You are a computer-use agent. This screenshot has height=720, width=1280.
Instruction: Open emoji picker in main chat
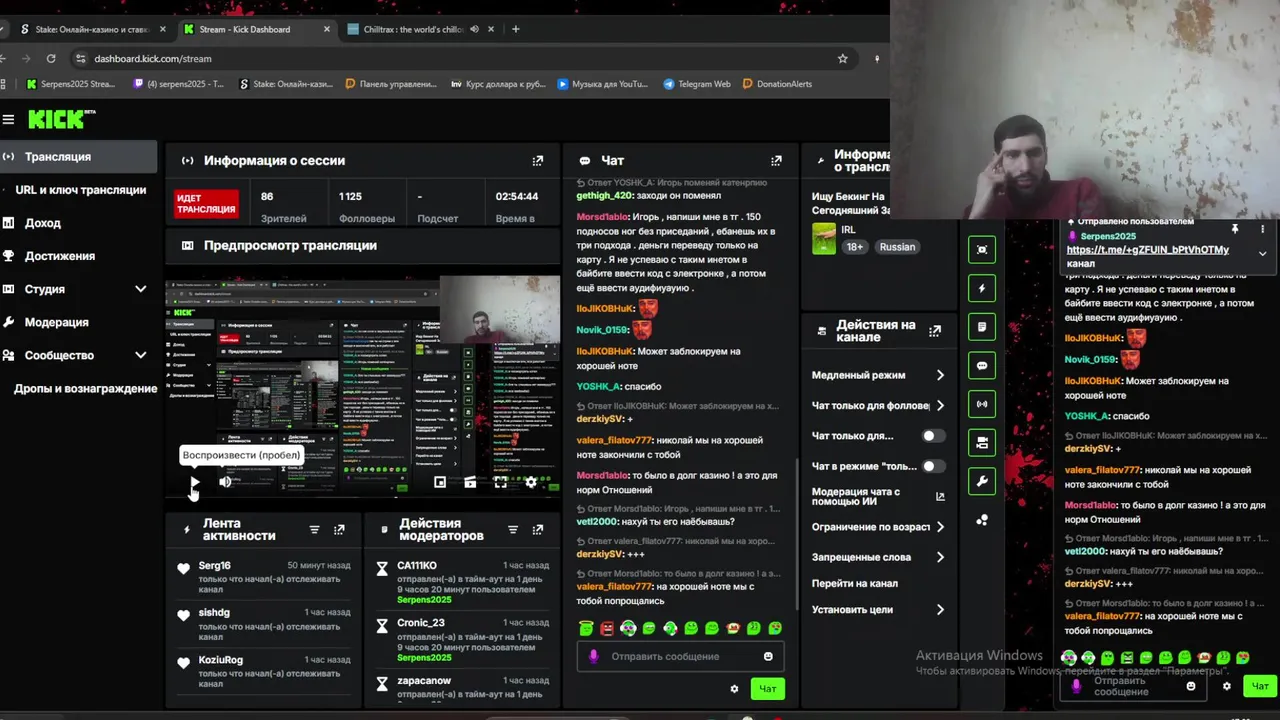tap(768, 657)
